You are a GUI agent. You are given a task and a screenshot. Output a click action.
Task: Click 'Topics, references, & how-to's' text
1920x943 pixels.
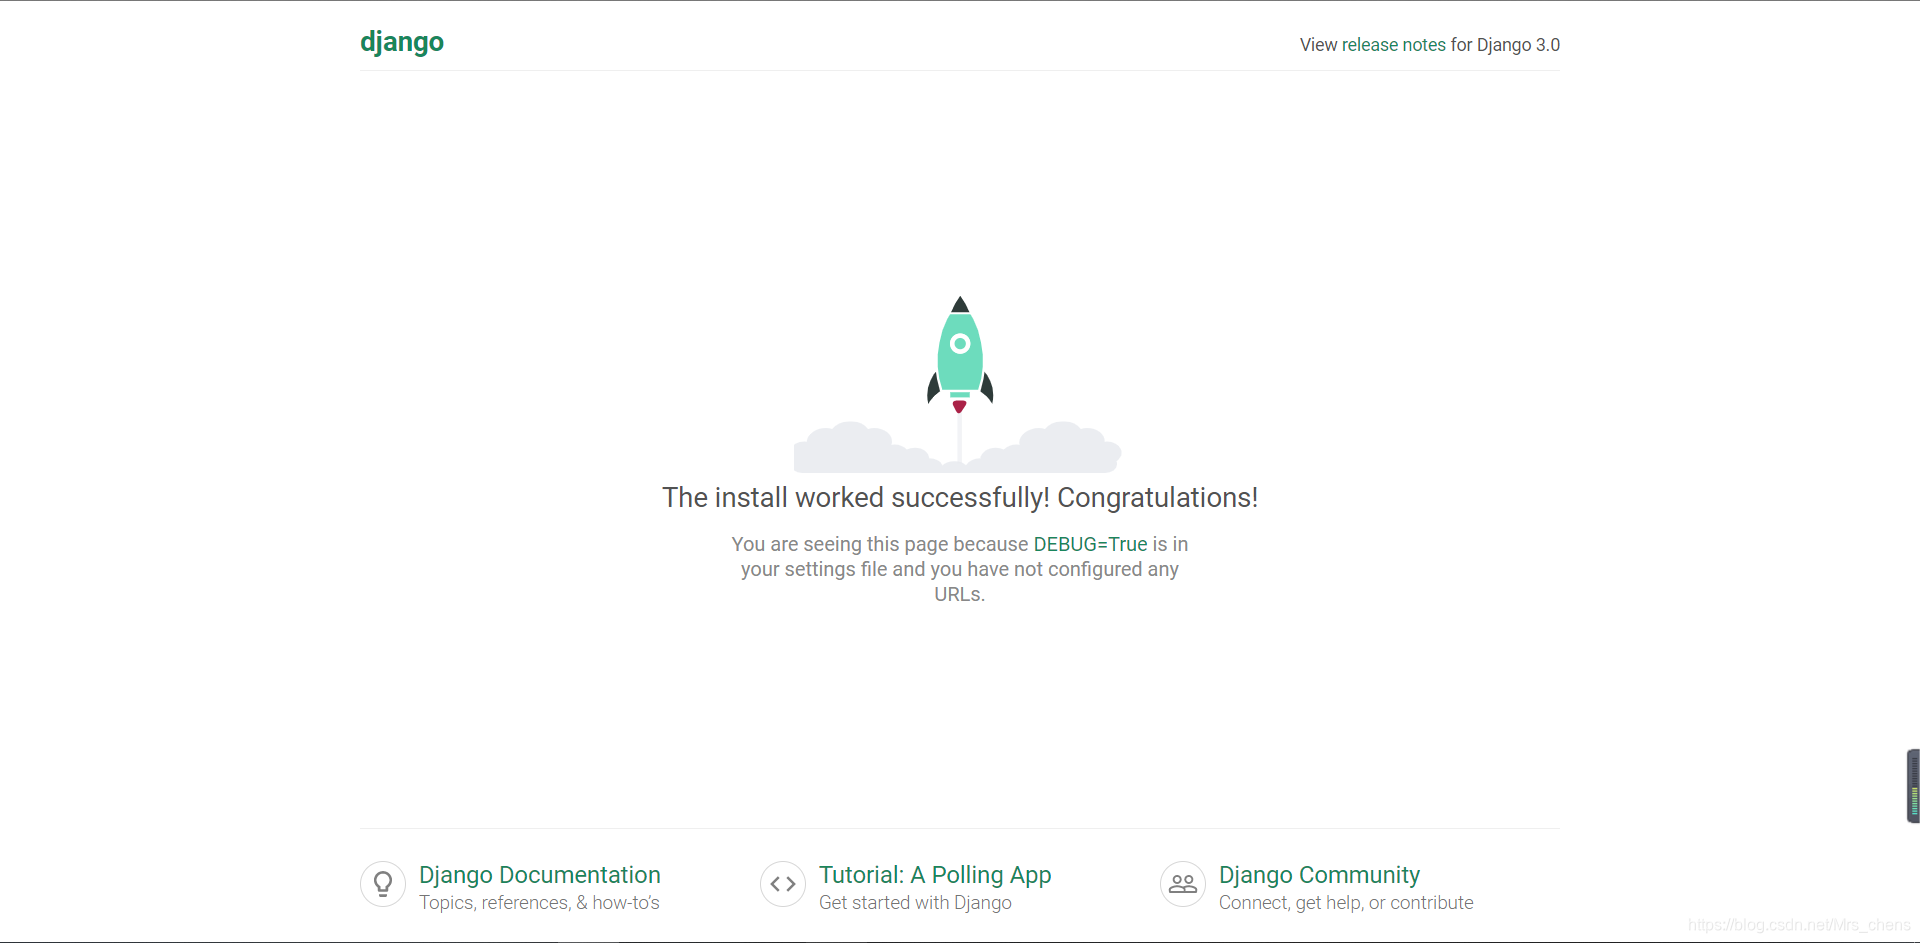(539, 903)
